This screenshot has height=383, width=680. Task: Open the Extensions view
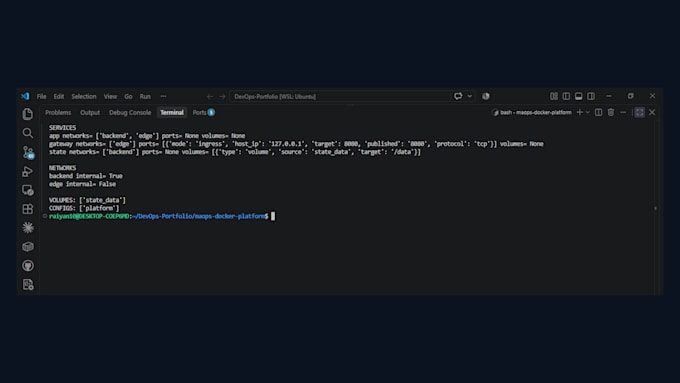pos(28,209)
